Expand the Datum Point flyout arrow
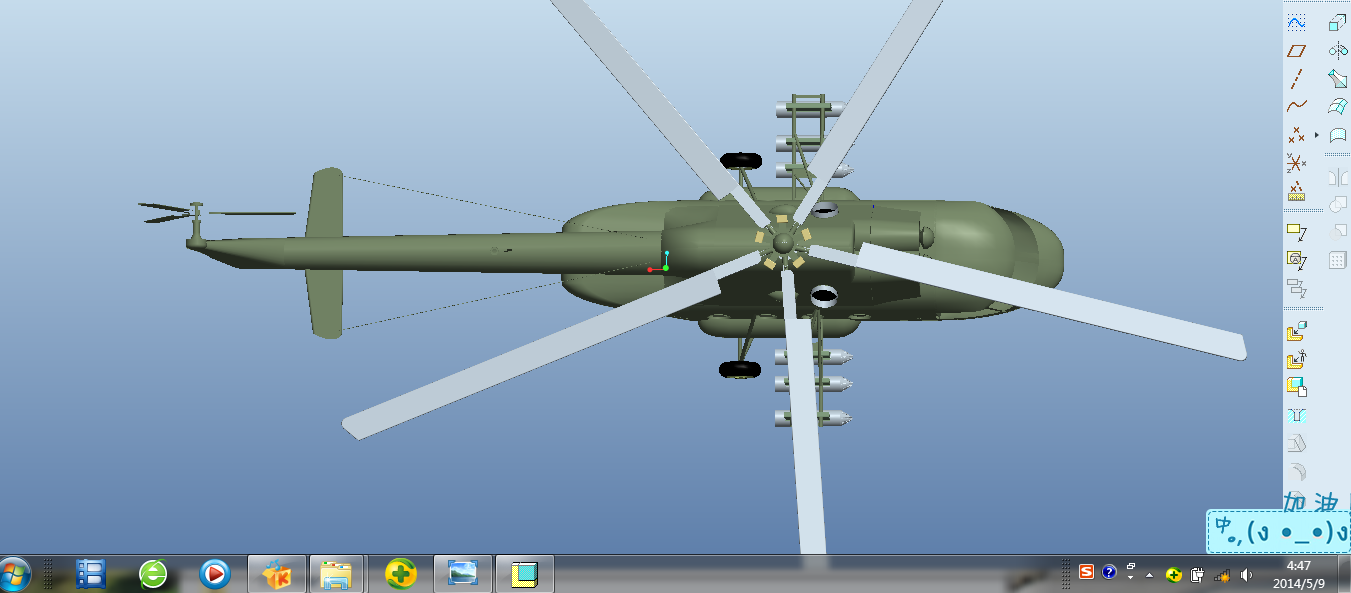 (1316, 134)
